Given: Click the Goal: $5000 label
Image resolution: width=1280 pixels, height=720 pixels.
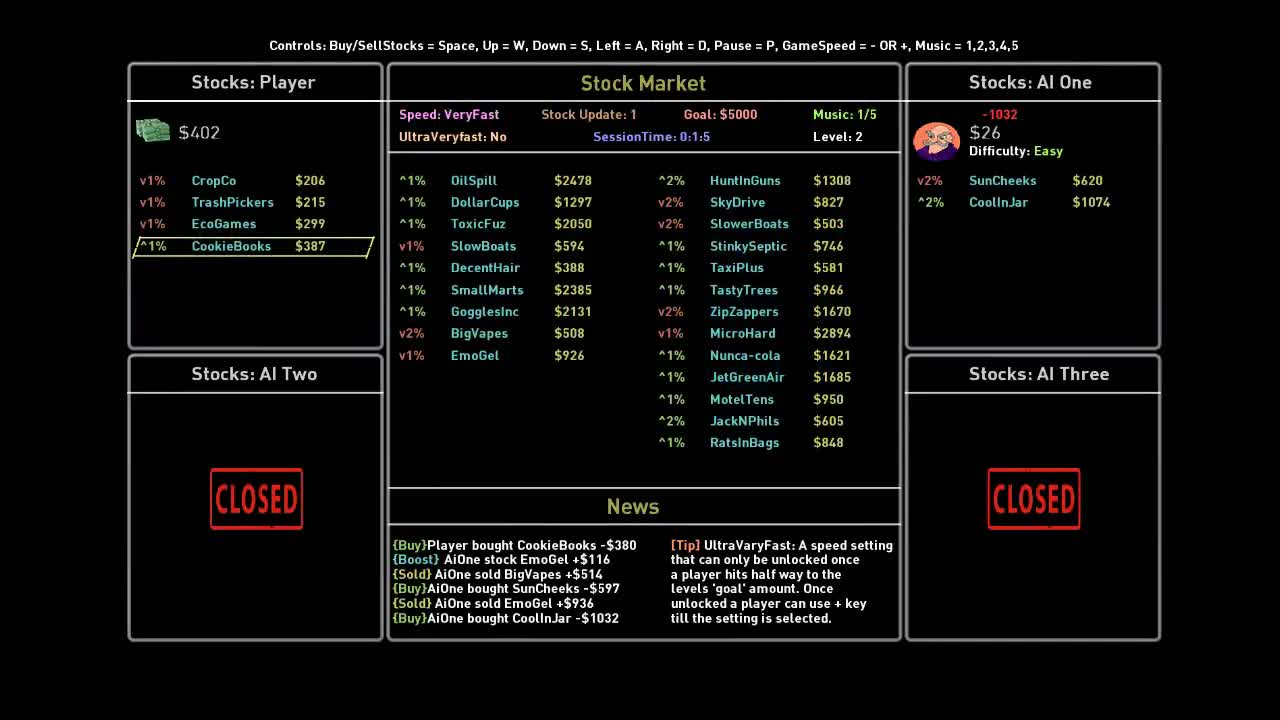Looking at the screenshot, I should pyautogui.click(x=720, y=115).
